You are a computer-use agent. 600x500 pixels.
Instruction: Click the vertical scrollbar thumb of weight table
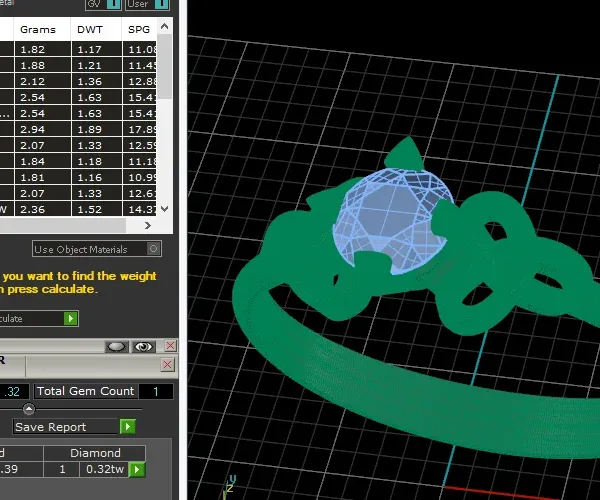pyautogui.click(x=165, y=67)
